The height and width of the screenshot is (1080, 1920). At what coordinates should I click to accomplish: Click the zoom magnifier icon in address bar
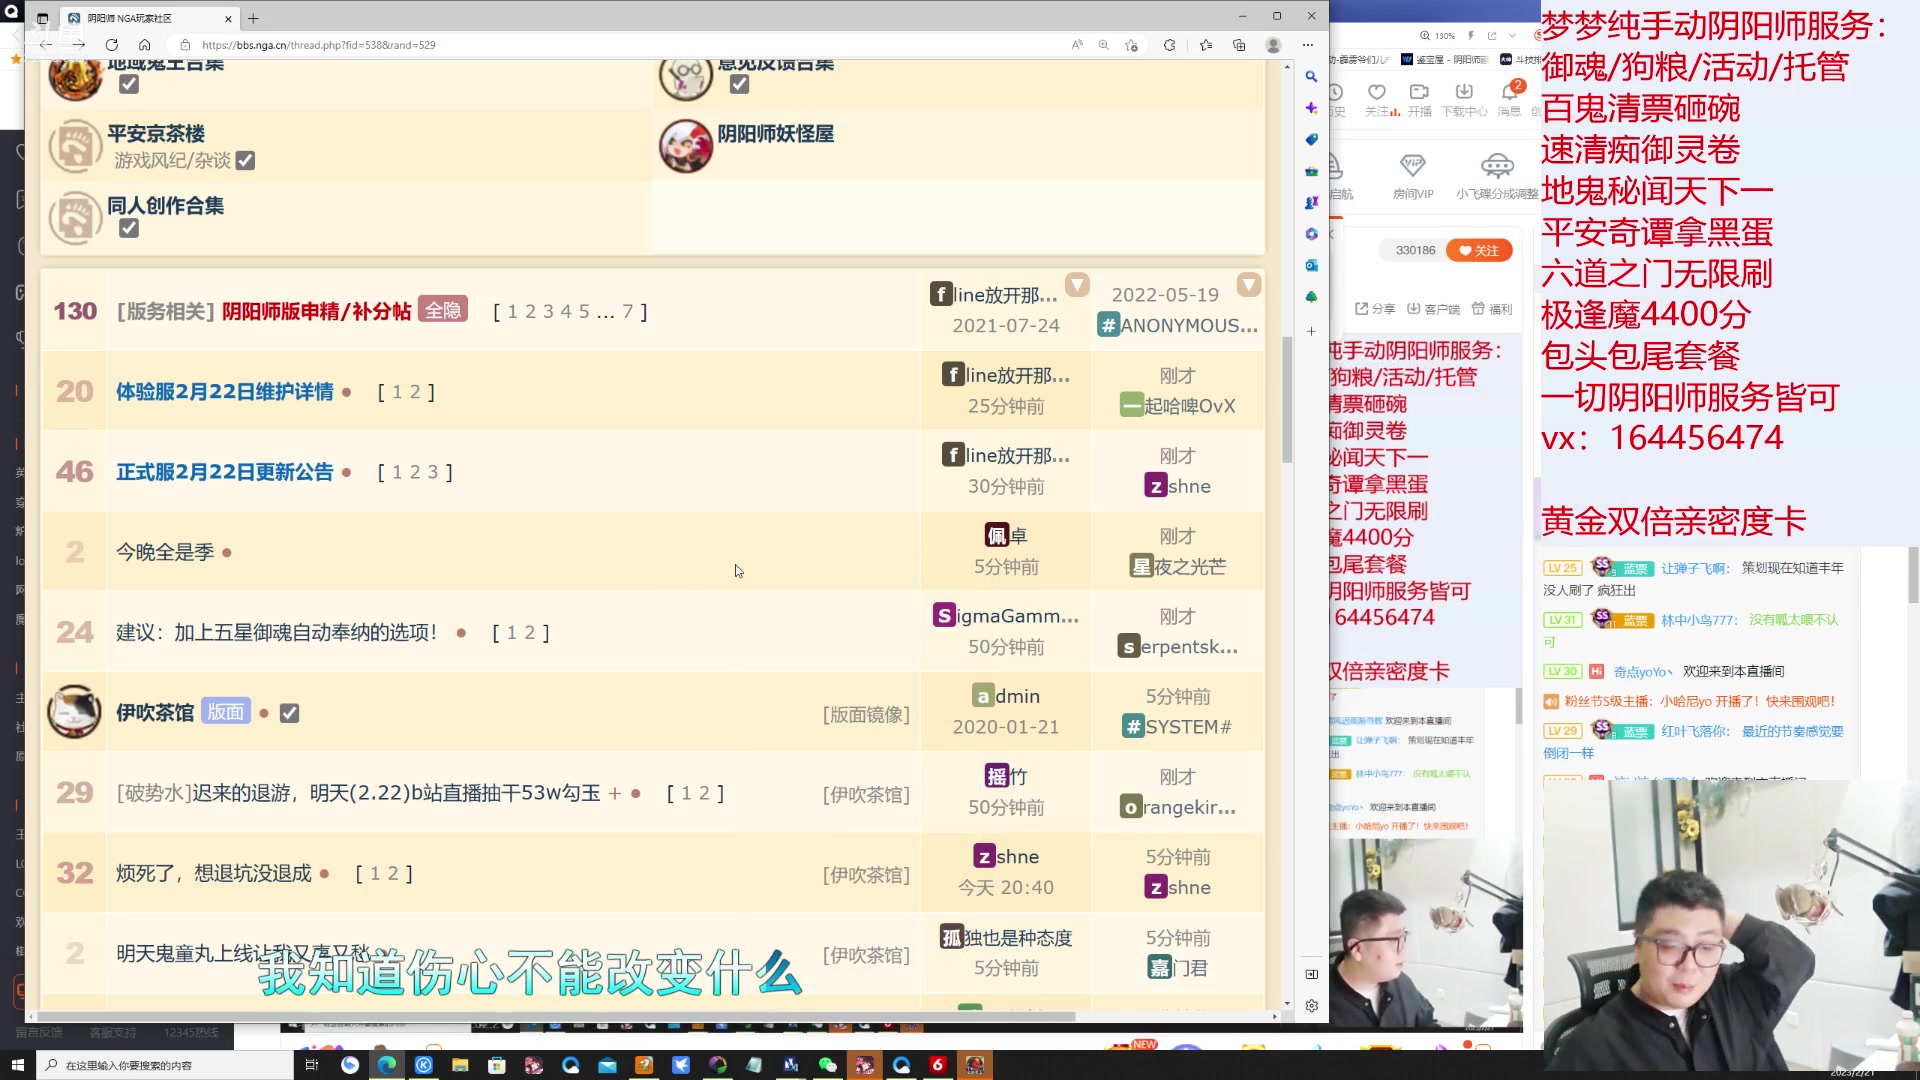pos(1104,45)
